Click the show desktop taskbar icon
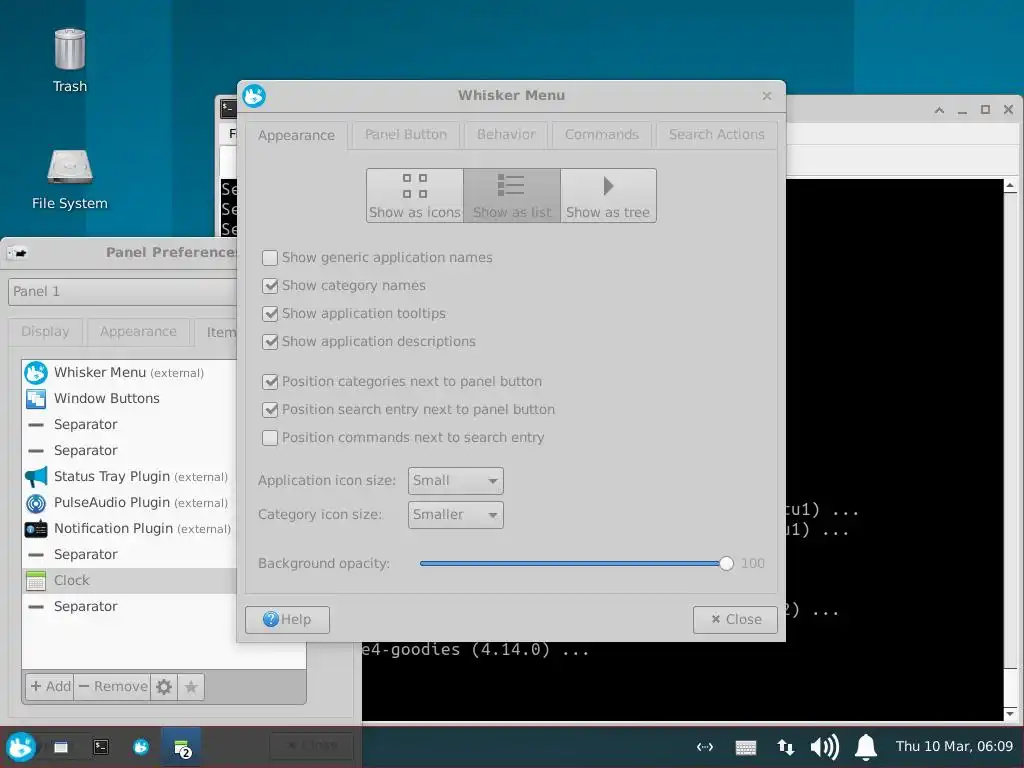The height and width of the screenshot is (768, 1024). (61, 746)
